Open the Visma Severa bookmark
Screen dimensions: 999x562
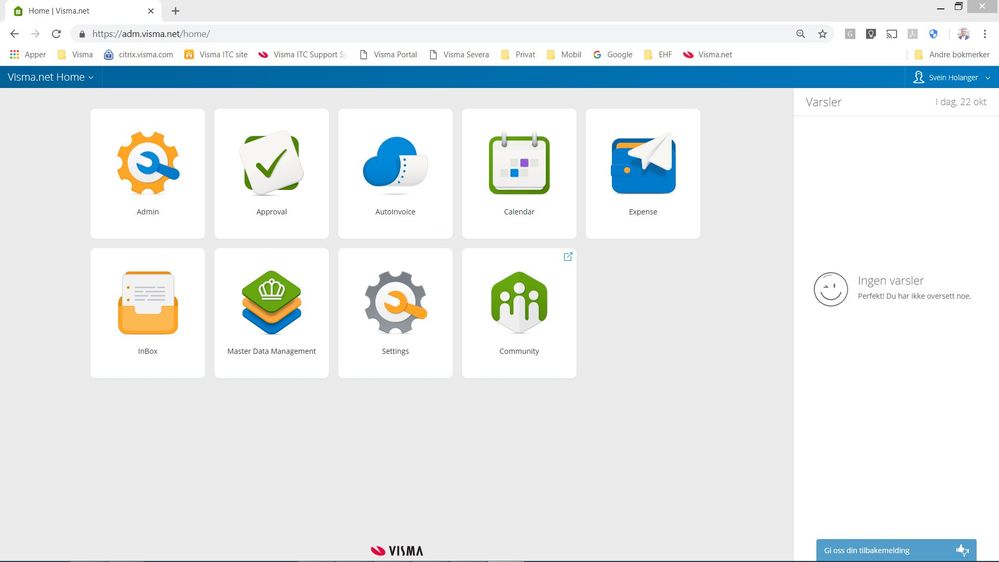pyautogui.click(x=459, y=55)
